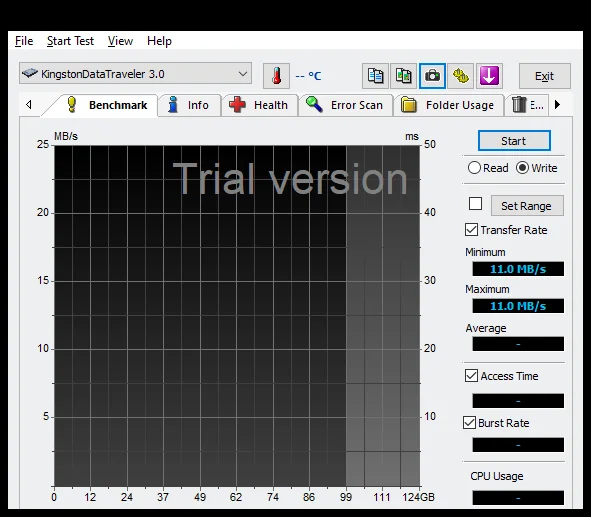591x517 pixels.
Task: Tick the checkbox beside Set Range
Action: [475, 204]
